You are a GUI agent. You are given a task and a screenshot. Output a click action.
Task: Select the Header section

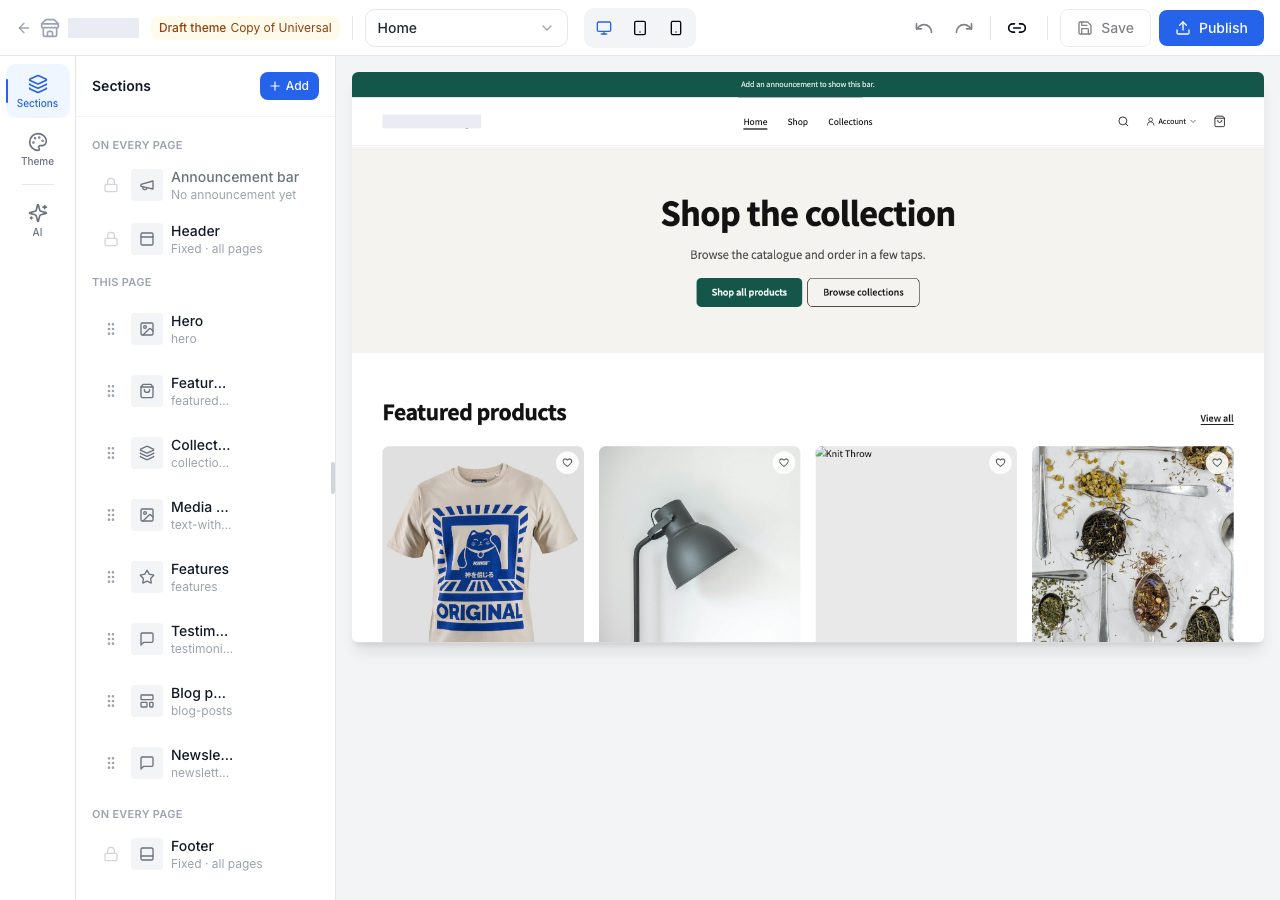[x=205, y=239]
